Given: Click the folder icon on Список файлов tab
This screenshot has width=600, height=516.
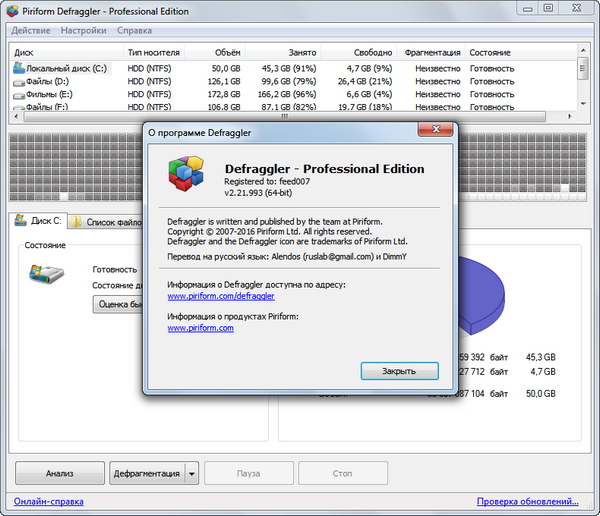Looking at the screenshot, I should 76,222.
